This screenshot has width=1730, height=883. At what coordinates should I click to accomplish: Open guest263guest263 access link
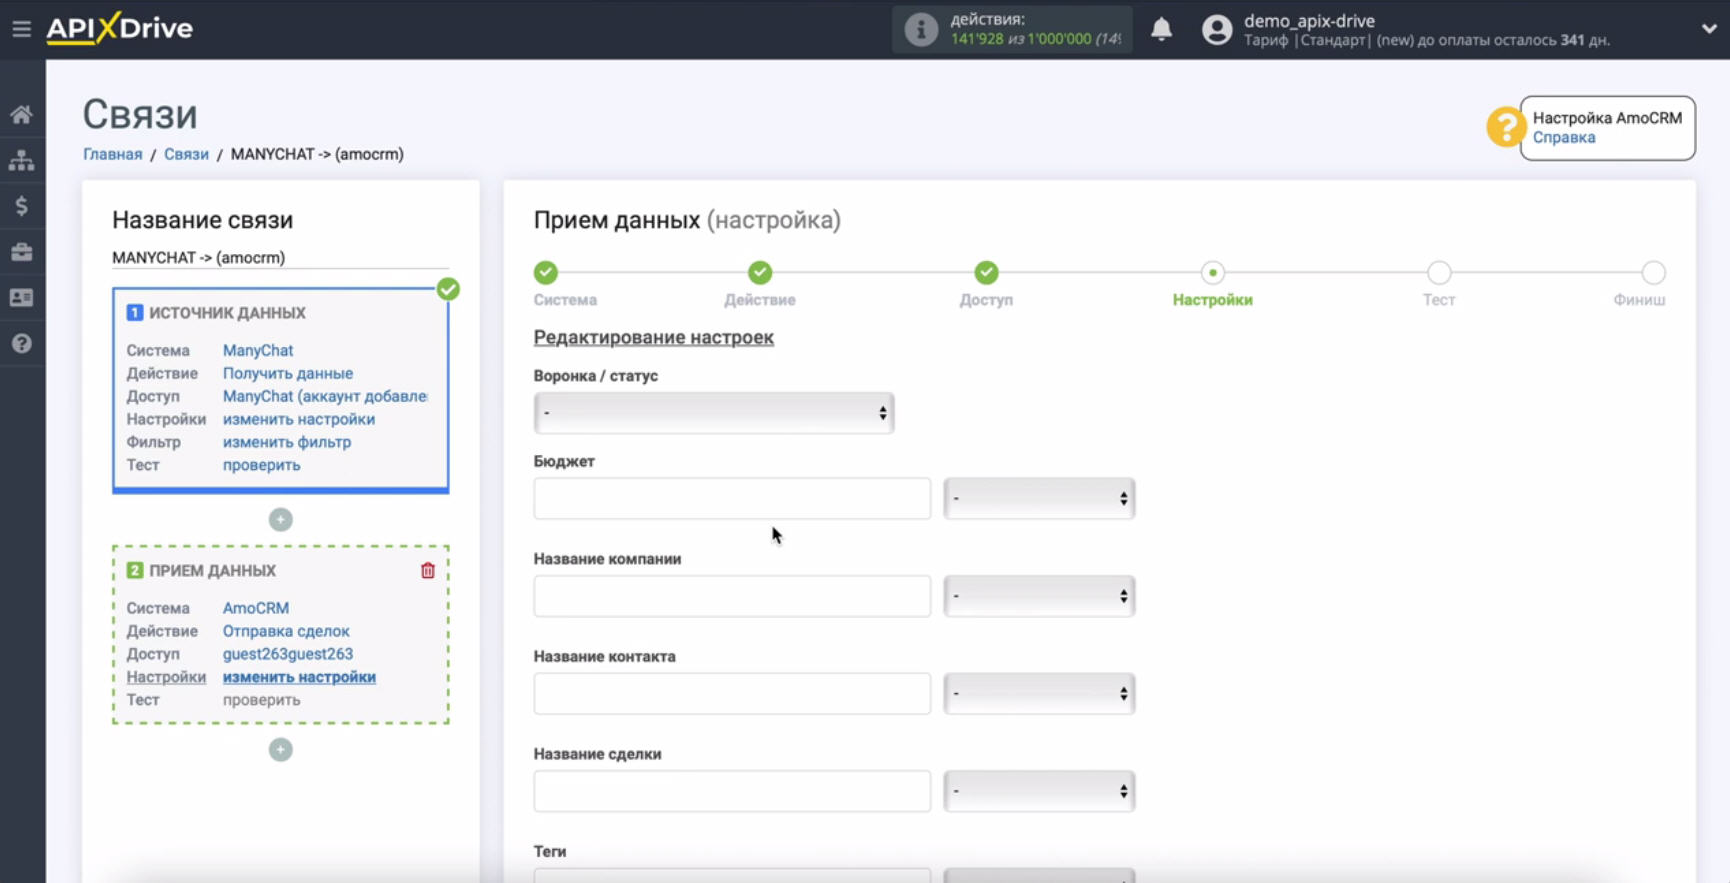click(288, 654)
